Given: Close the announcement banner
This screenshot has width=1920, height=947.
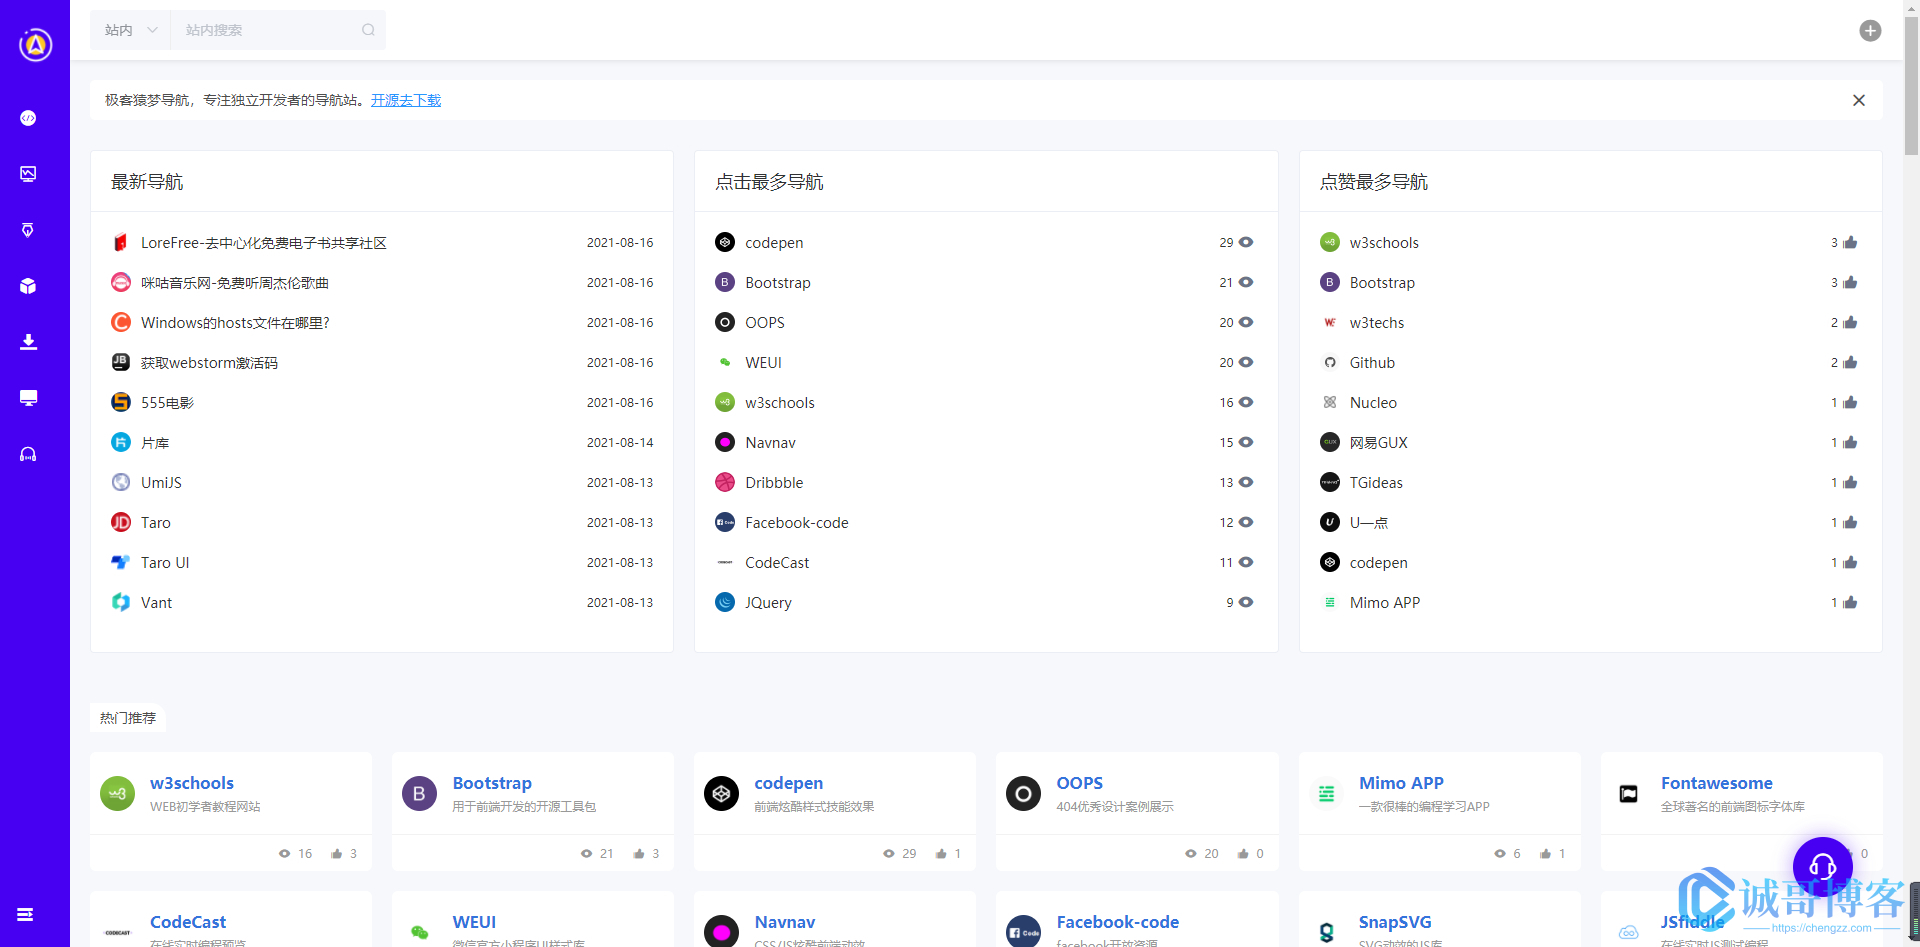Looking at the screenshot, I should point(1858,100).
